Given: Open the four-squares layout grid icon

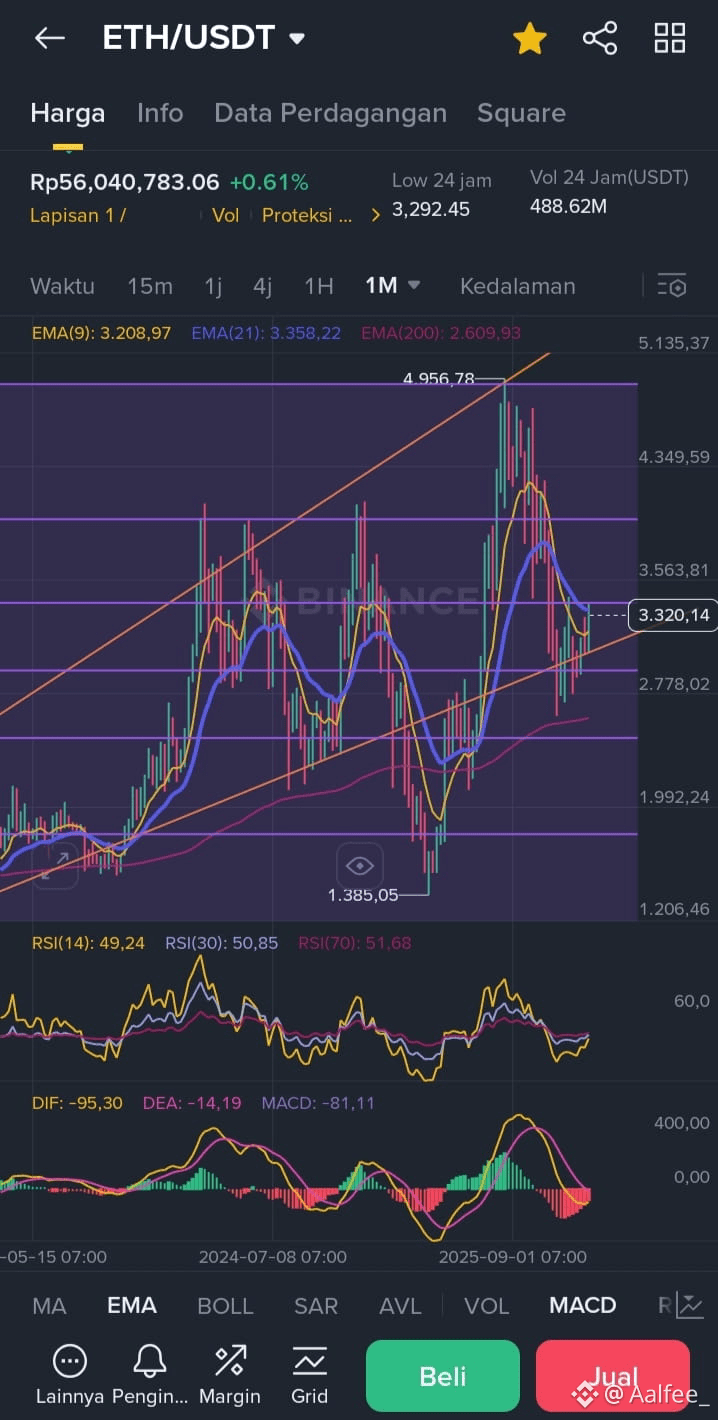Looking at the screenshot, I should 670,39.
